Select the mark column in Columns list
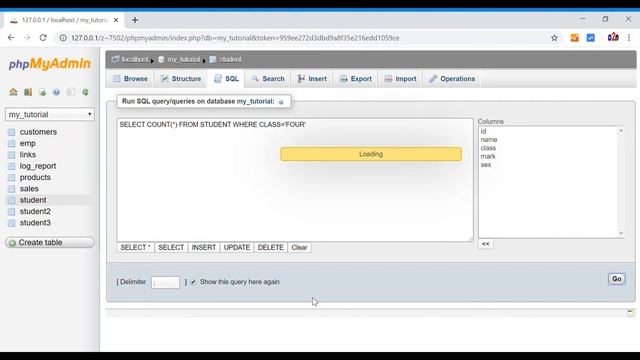 [488, 156]
